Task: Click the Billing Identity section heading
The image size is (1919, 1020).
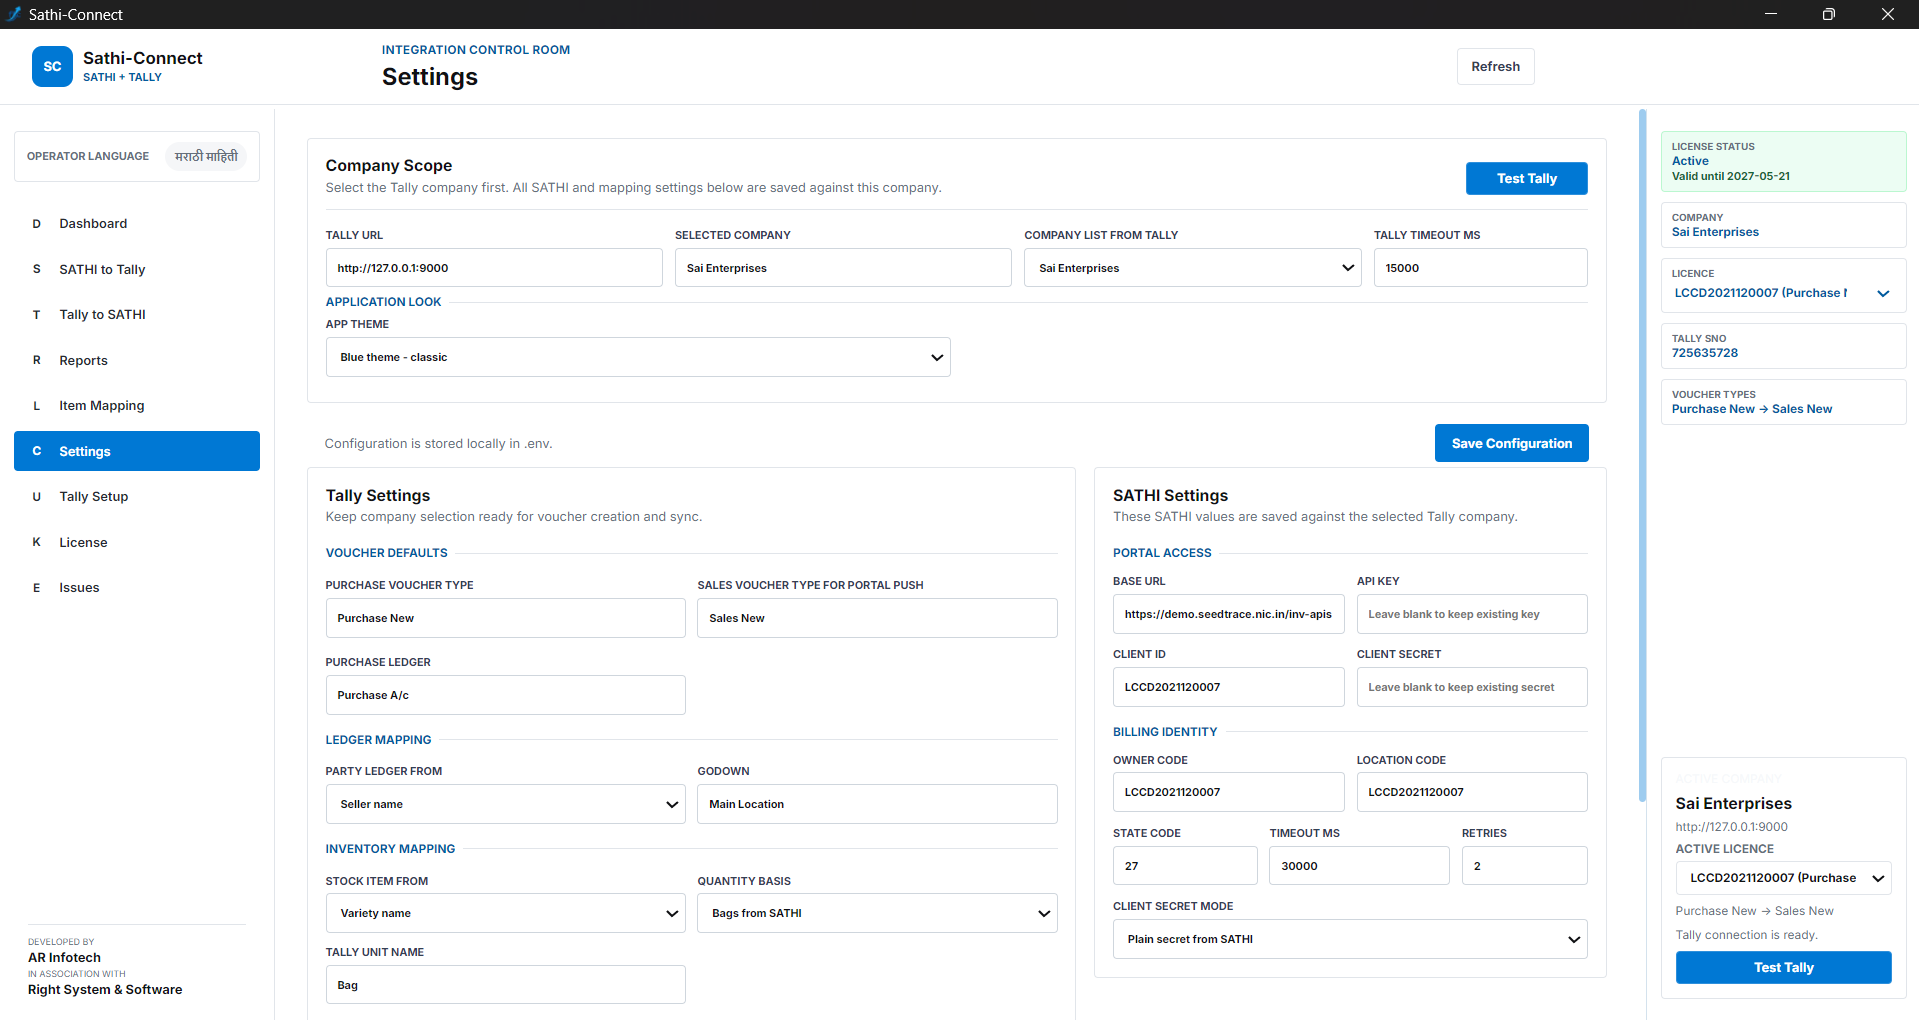Action: click(1165, 732)
